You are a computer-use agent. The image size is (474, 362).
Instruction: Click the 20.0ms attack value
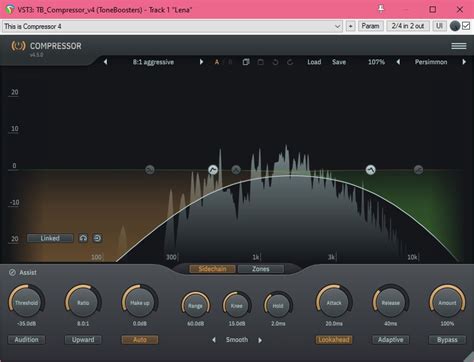[334, 324]
